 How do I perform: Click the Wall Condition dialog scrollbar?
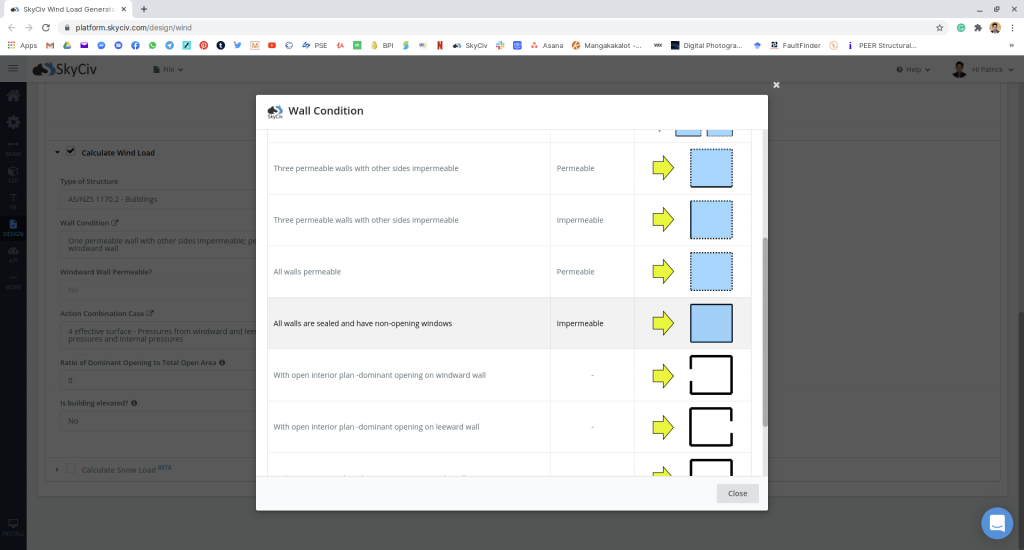pyautogui.click(x=763, y=330)
